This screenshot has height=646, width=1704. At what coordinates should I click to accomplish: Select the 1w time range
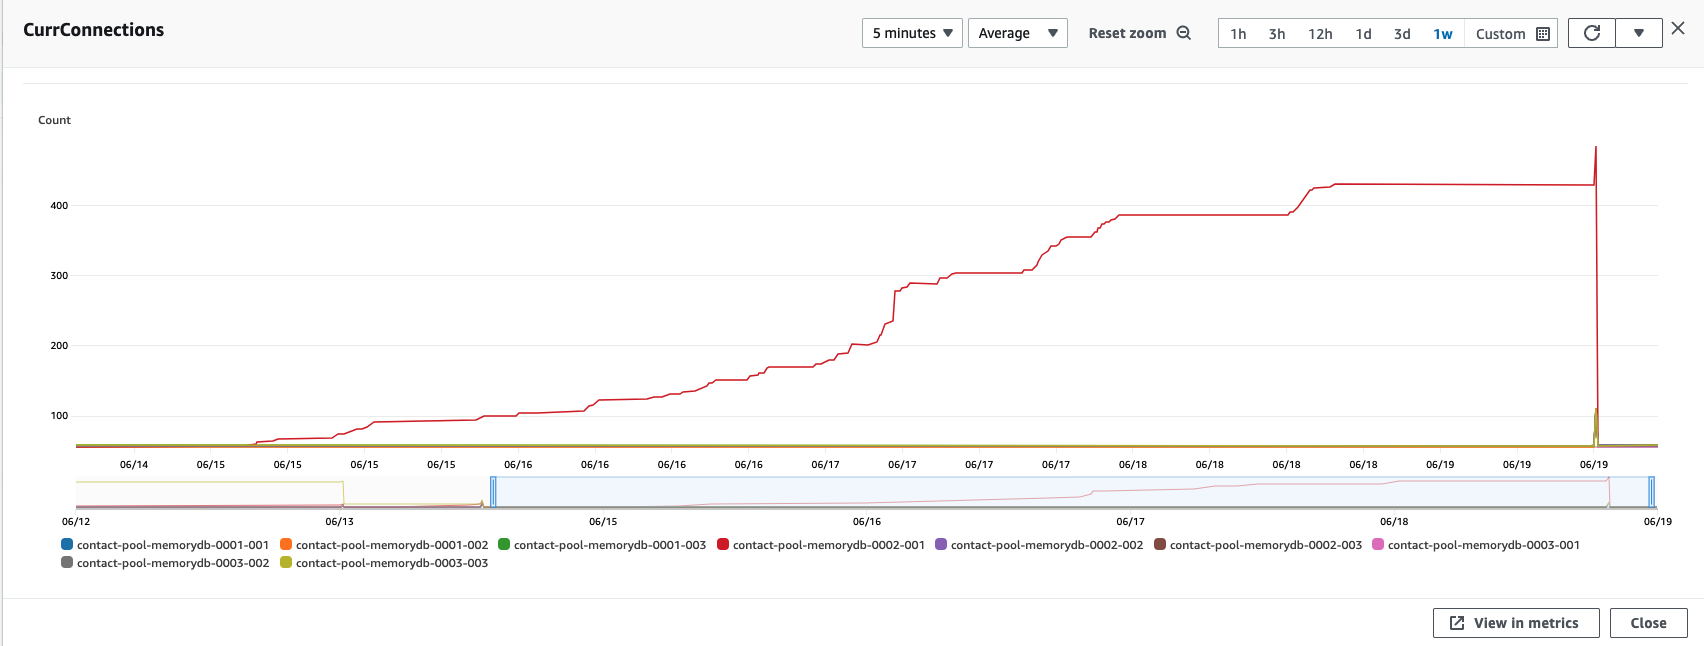[1443, 34]
